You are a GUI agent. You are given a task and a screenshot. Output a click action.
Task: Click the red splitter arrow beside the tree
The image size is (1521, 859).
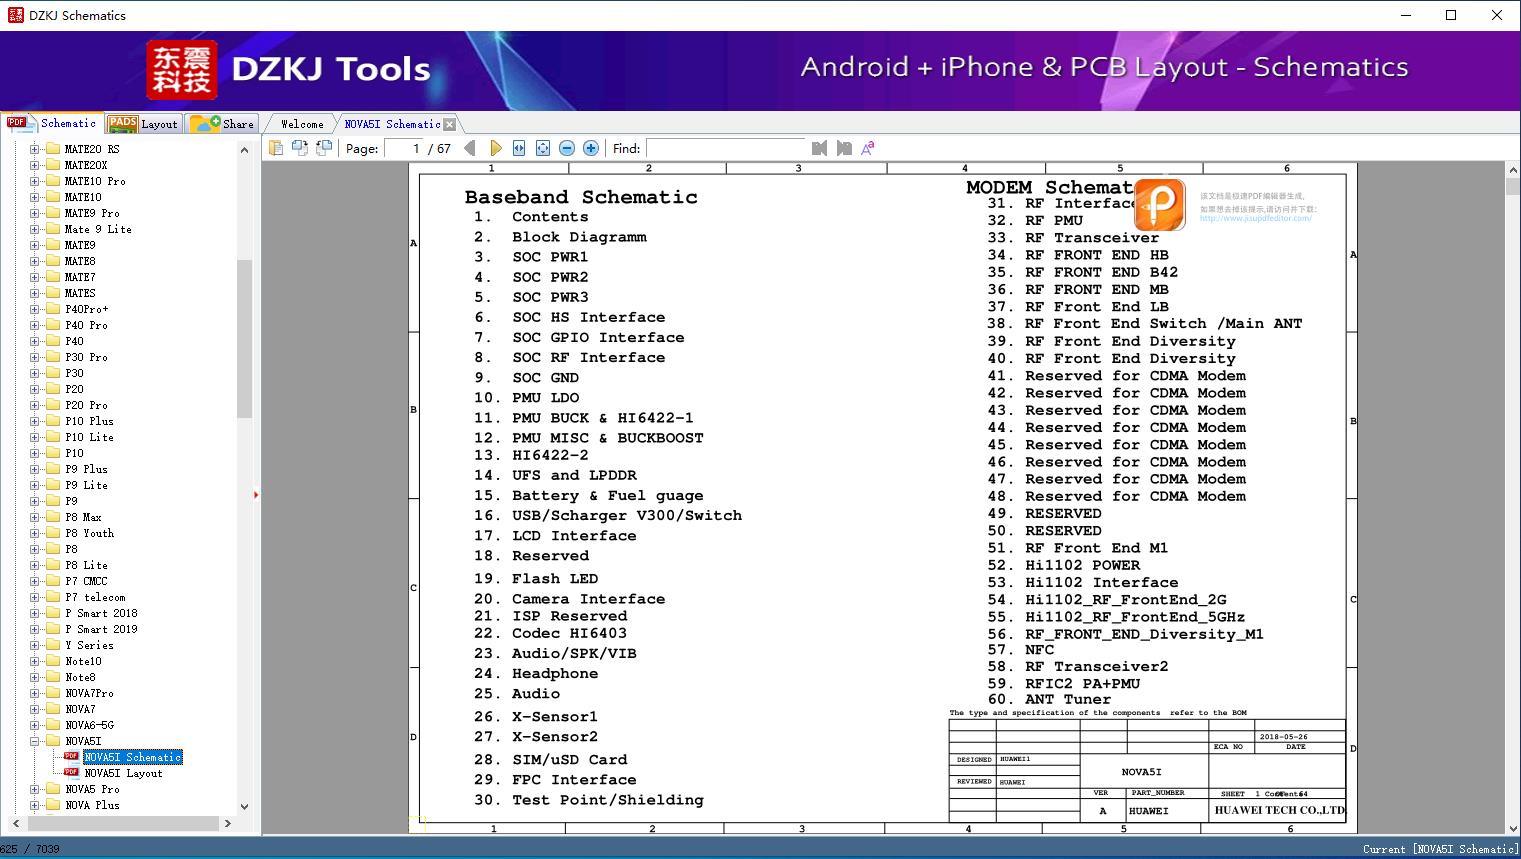(256, 495)
